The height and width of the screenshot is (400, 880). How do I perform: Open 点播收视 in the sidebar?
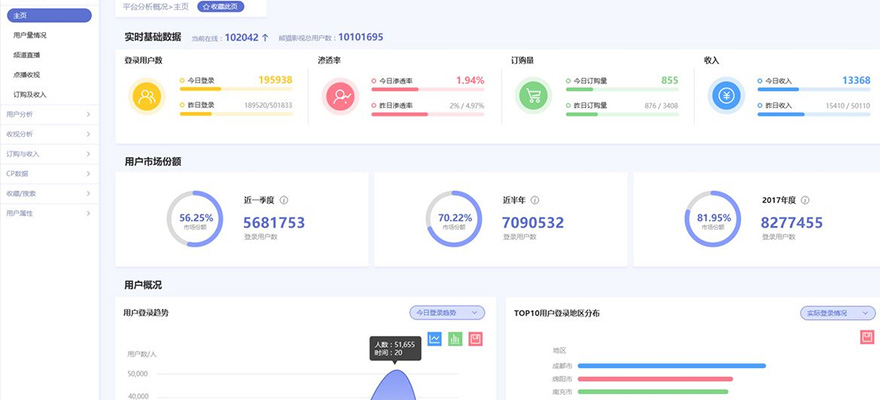point(26,75)
